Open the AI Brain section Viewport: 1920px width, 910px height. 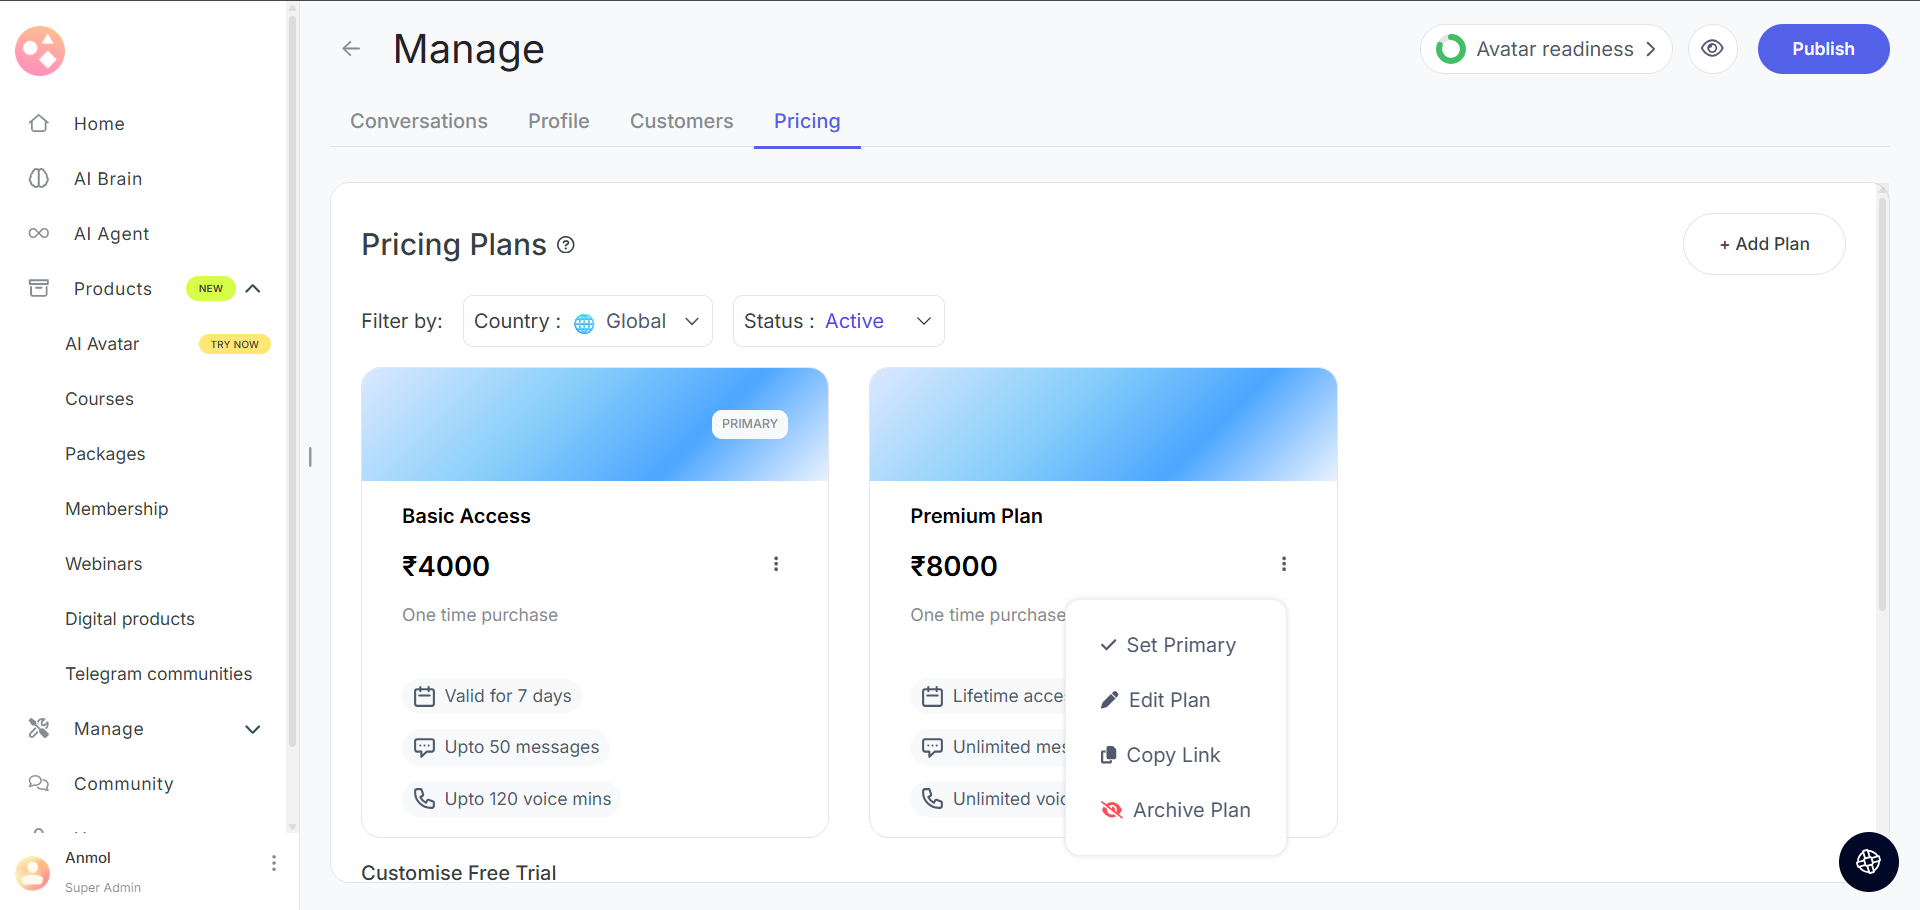(108, 179)
